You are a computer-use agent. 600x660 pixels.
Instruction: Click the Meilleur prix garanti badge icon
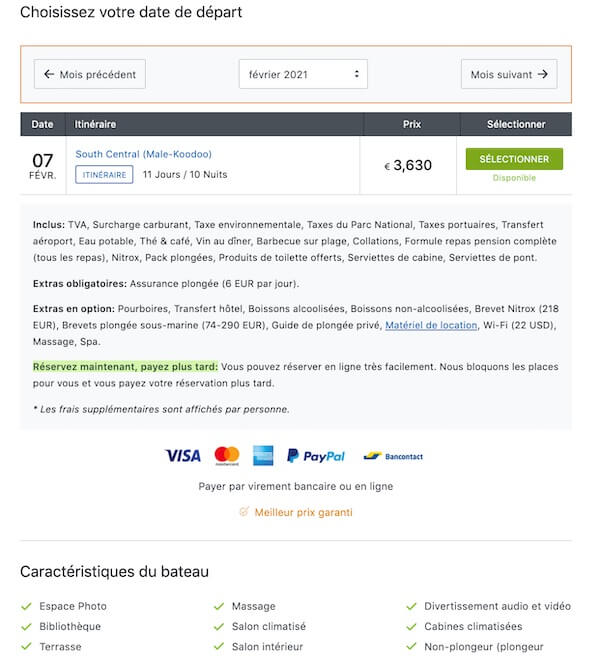(244, 512)
